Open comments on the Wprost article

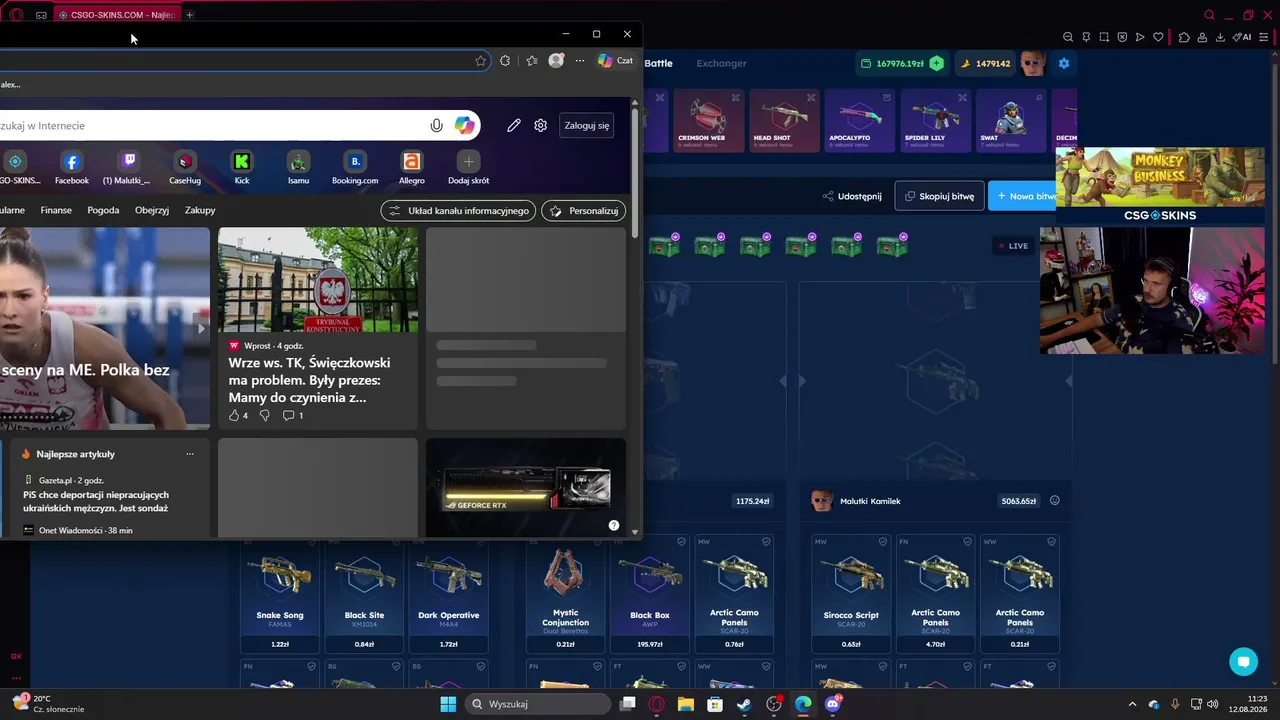click(x=293, y=415)
